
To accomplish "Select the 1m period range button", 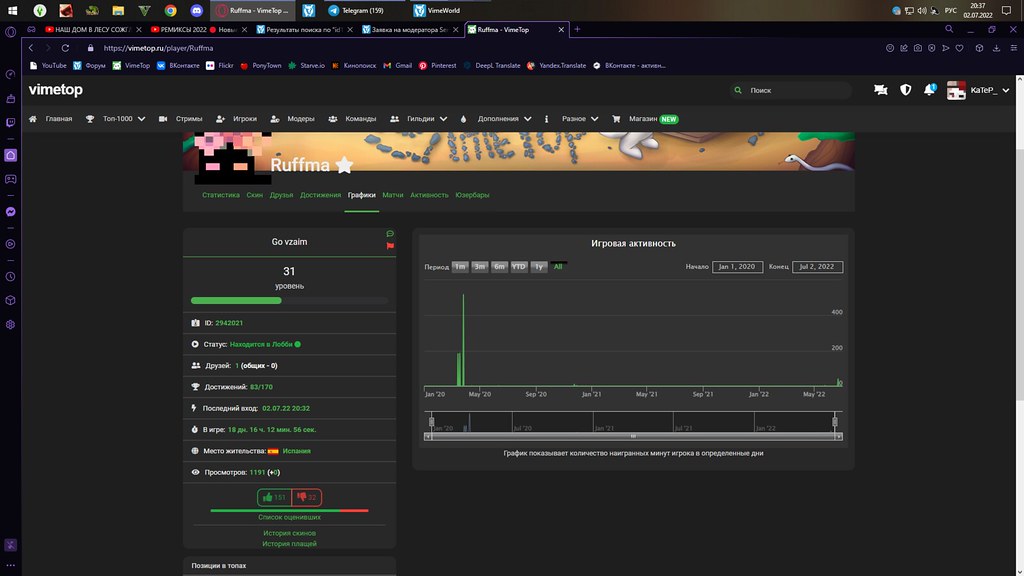I will coord(460,267).
